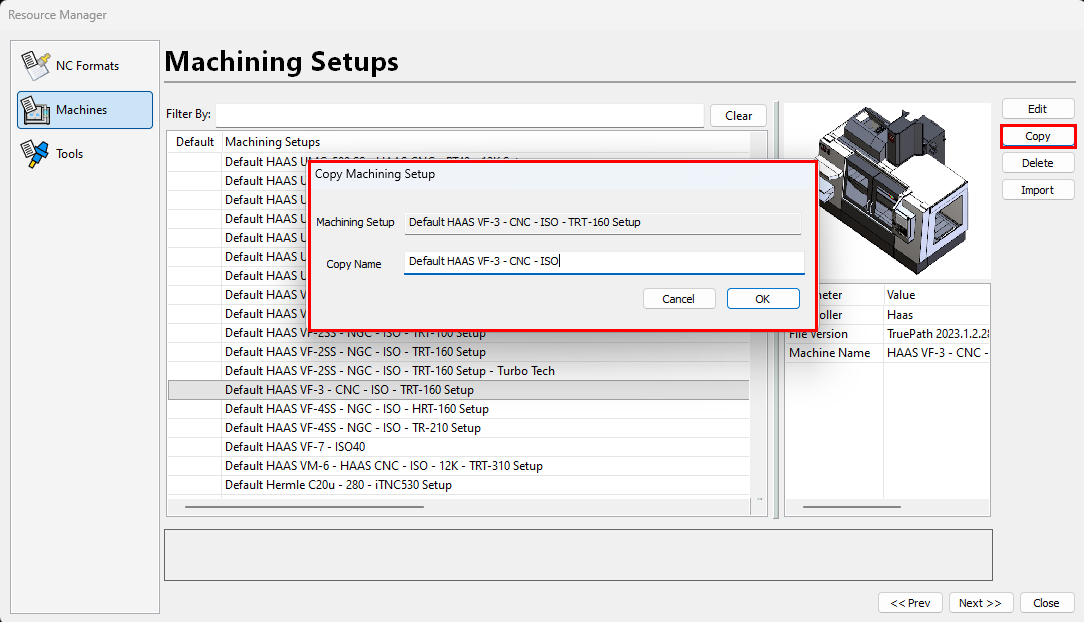This screenshot has height=622, width=1084.
Task: Cancel the Copy Machining Setup dialog
Action: click(x=678, y=299)
